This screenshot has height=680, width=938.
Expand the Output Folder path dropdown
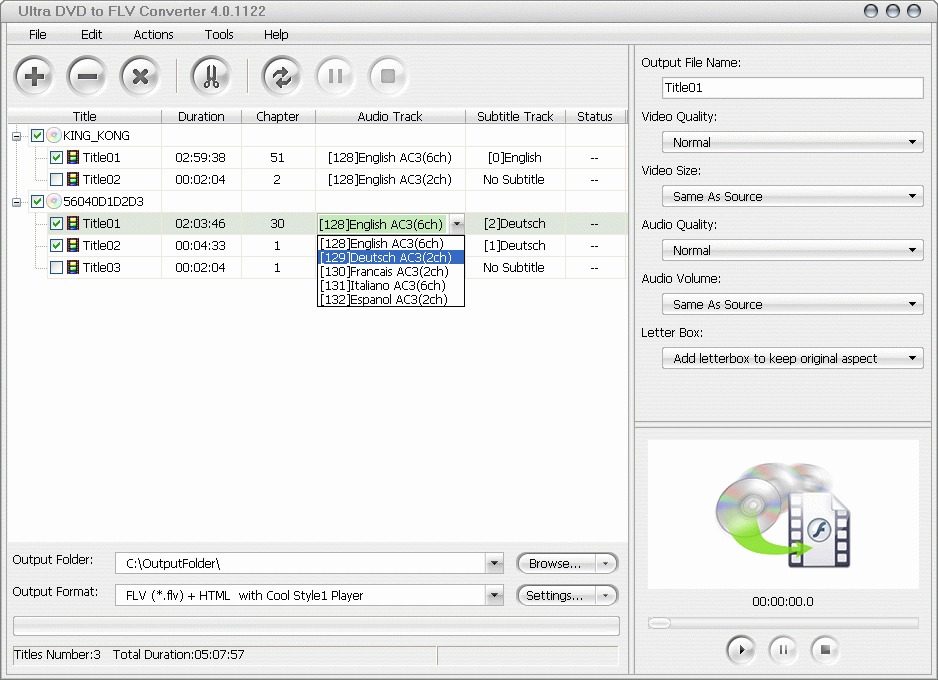494,563
